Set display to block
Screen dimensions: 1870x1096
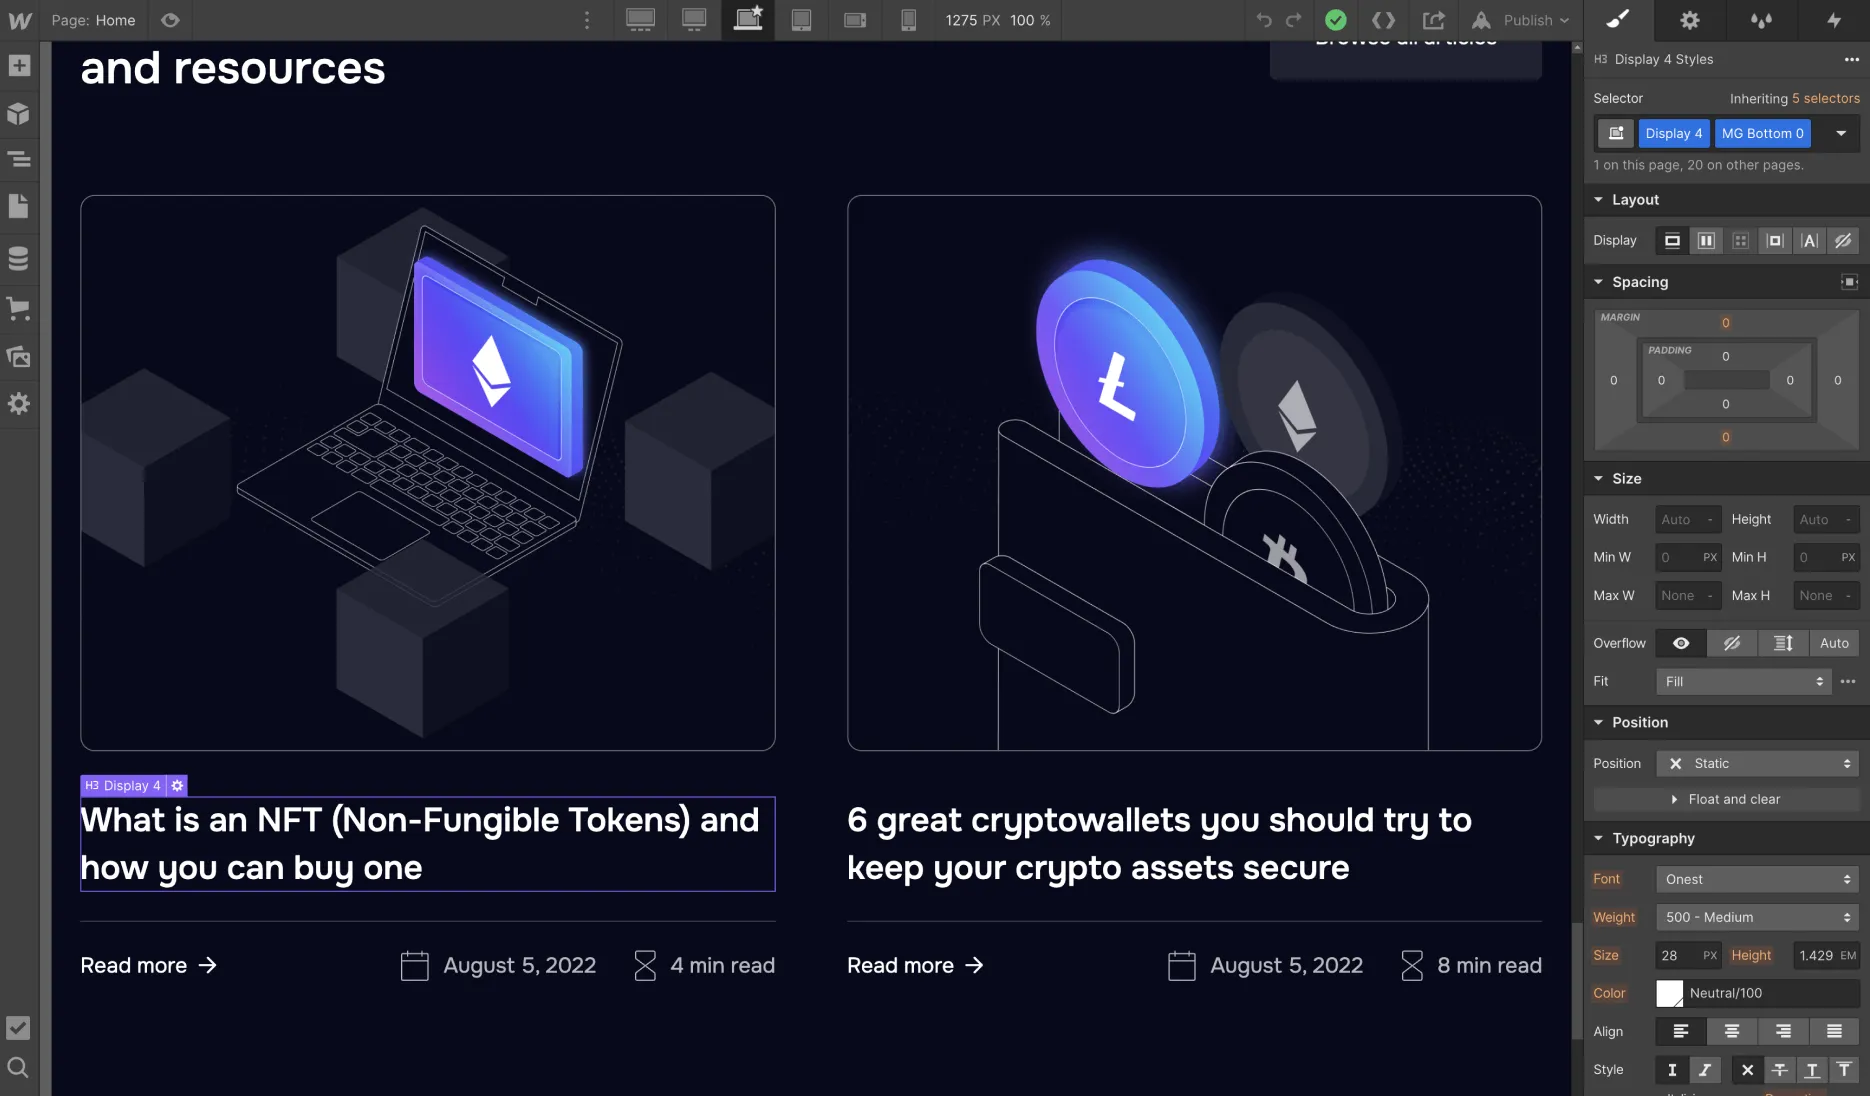(1672, 240)
